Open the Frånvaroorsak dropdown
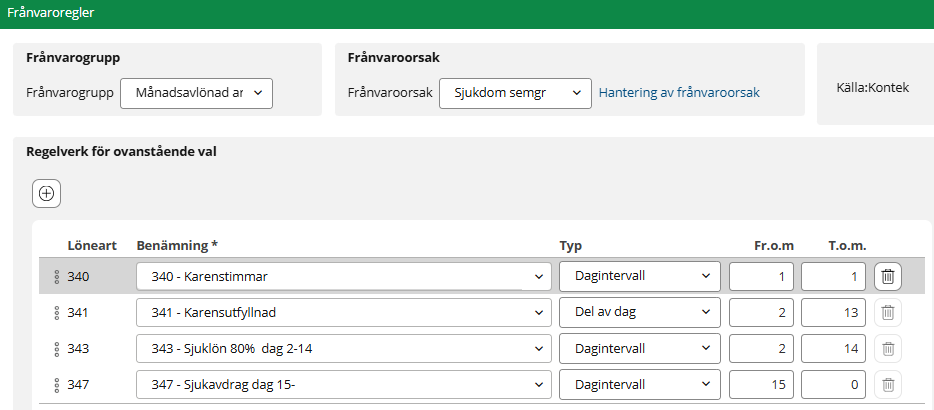 [x=515, y=93]
